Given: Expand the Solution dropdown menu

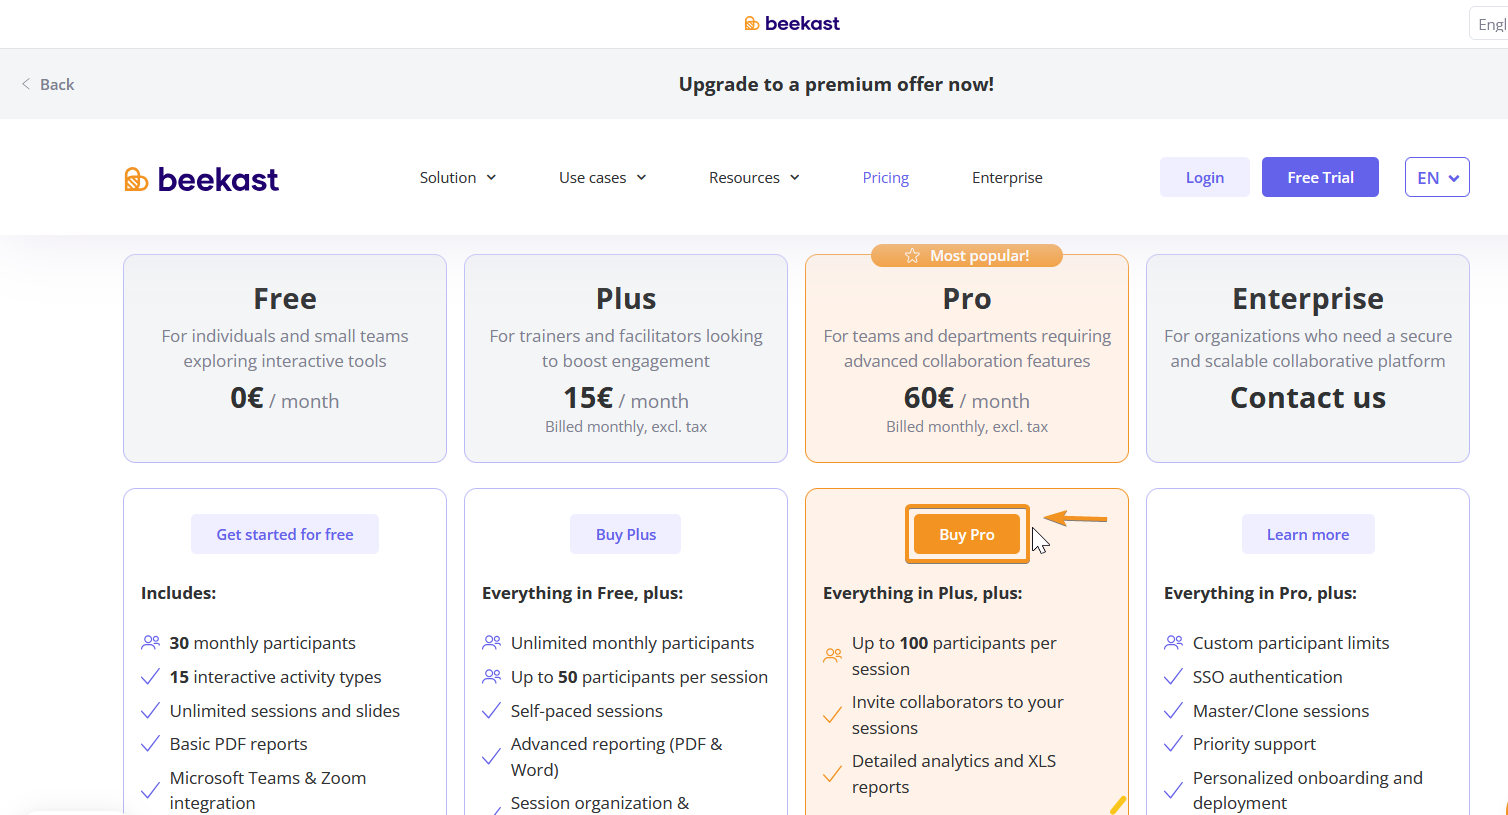Looking at the screenshot, I should click(x=458, y=178).
